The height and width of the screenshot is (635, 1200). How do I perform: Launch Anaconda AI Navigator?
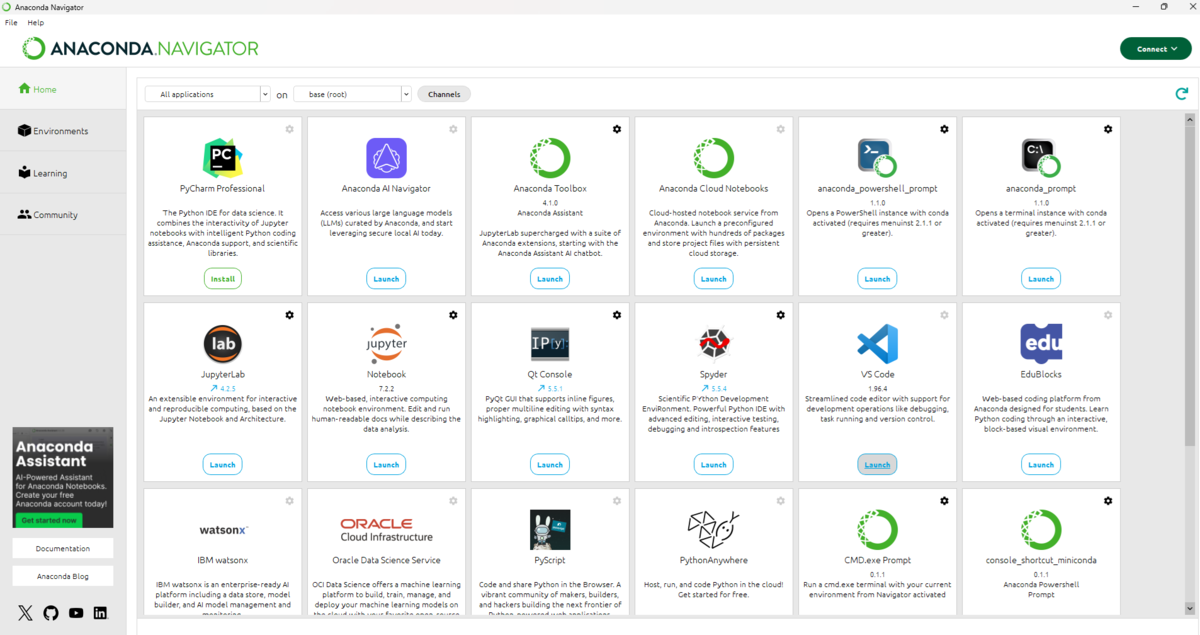[x=386, y=279]
